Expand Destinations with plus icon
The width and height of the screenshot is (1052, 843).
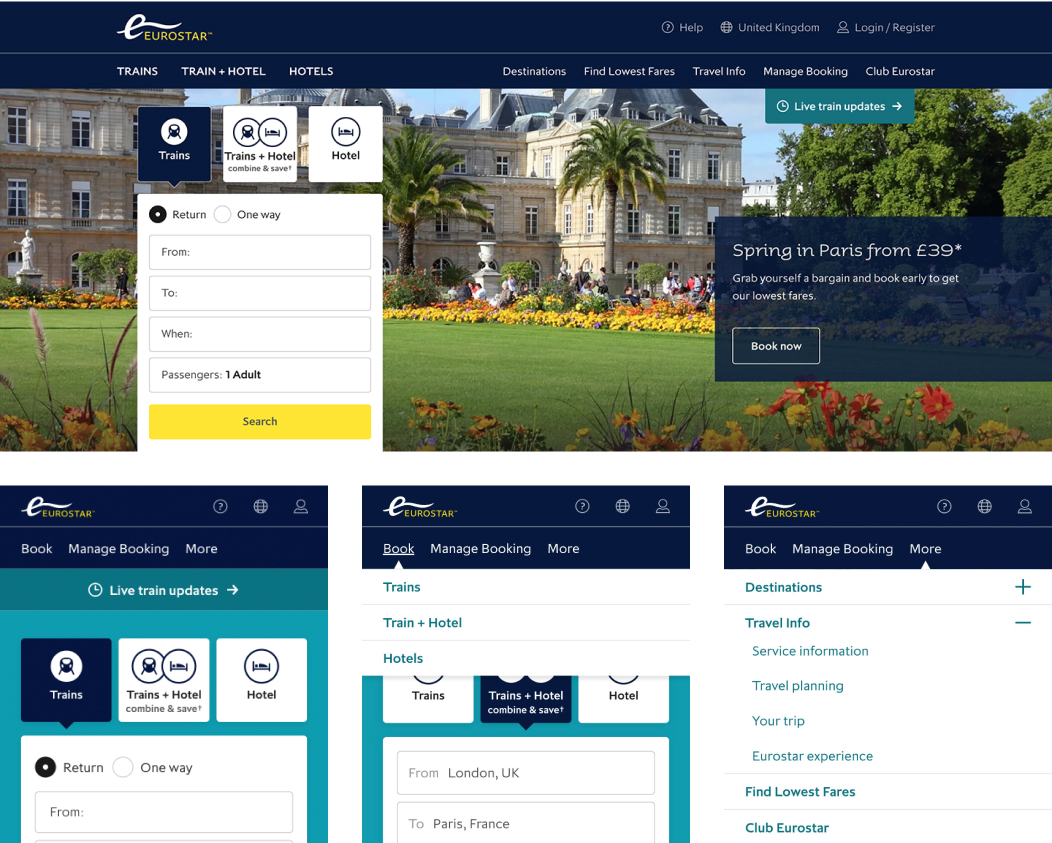click(1022, 587)
